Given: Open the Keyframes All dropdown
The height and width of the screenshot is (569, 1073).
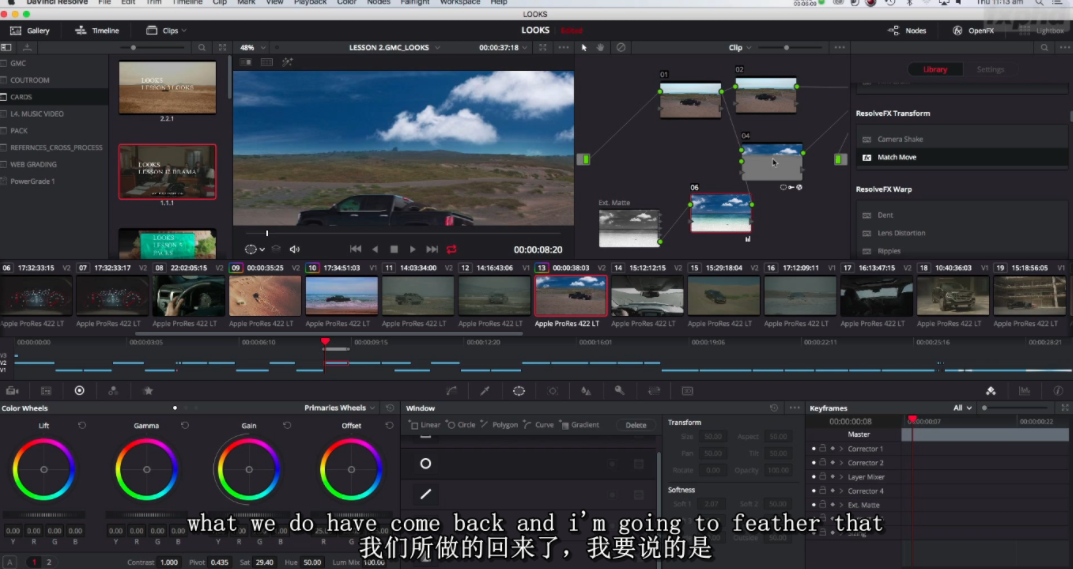Looking at the screenshot, I should (963, 407).
